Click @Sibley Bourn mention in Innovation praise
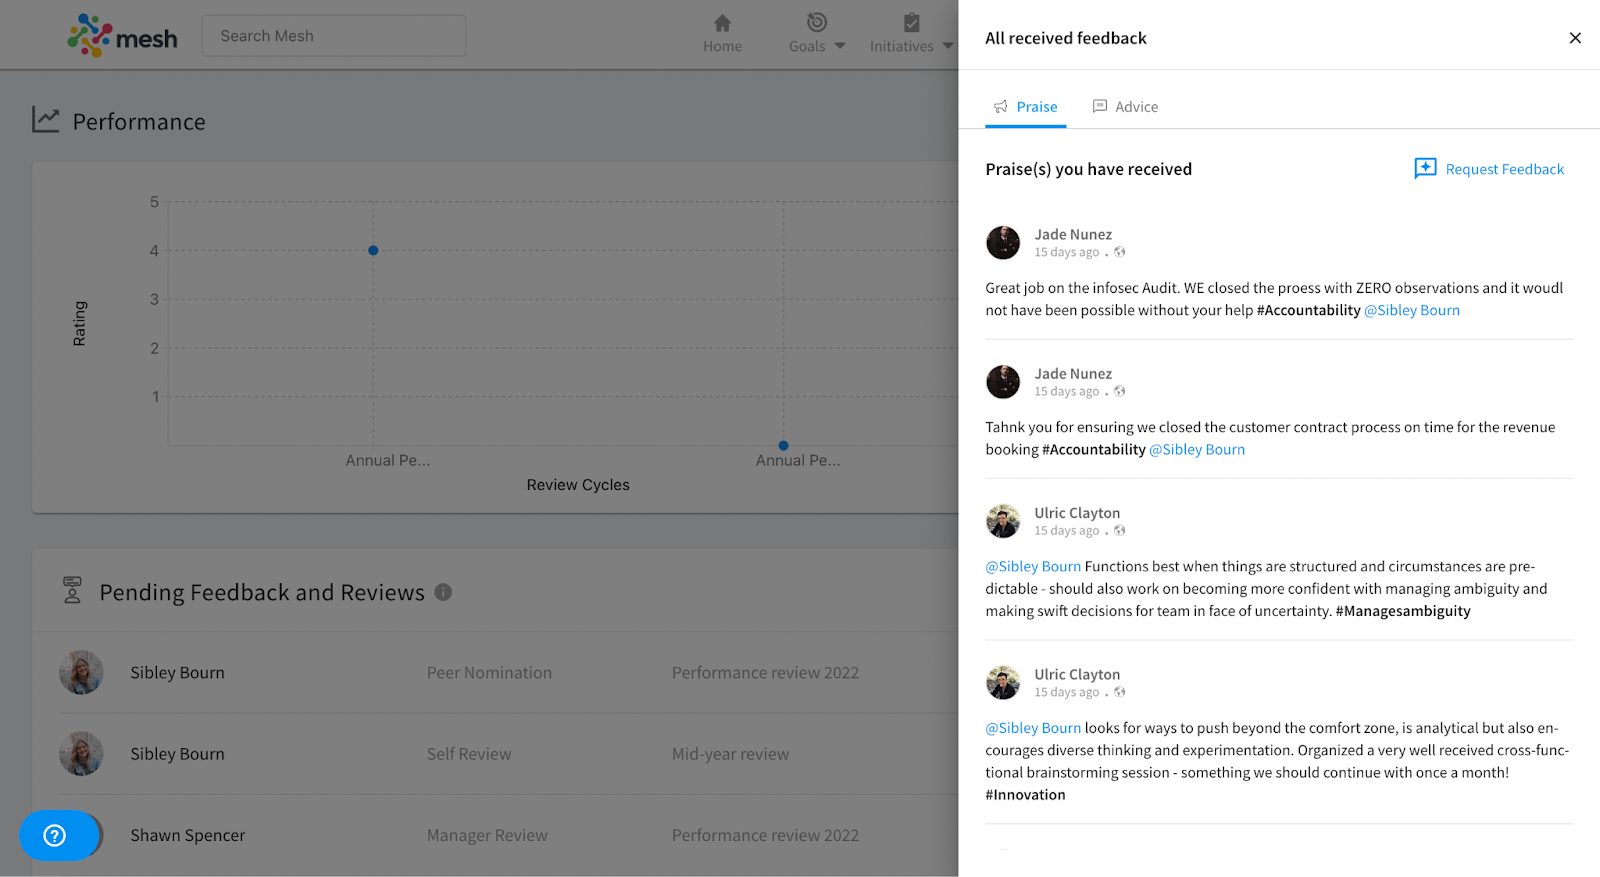1600x877 pixels. pos(1033,728)
